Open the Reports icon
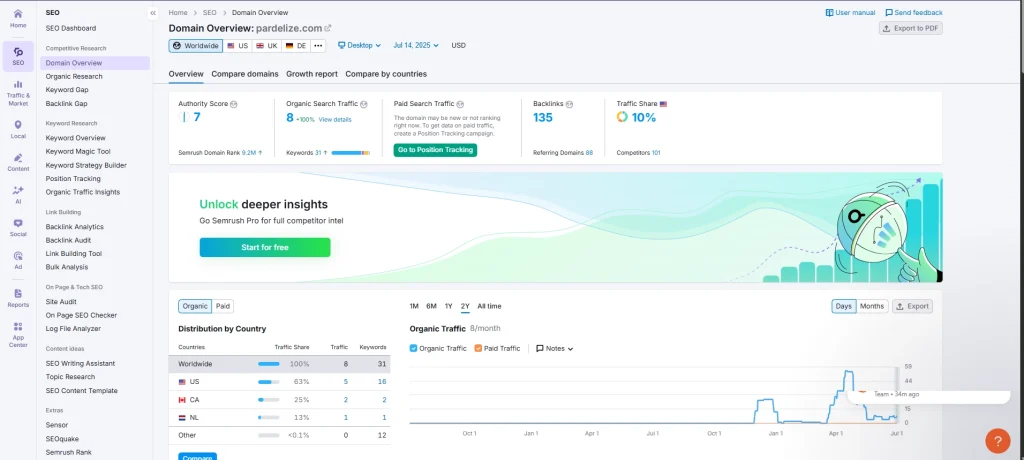The height and width of the screenshot is (460, 1024). [x=18, y=293]
